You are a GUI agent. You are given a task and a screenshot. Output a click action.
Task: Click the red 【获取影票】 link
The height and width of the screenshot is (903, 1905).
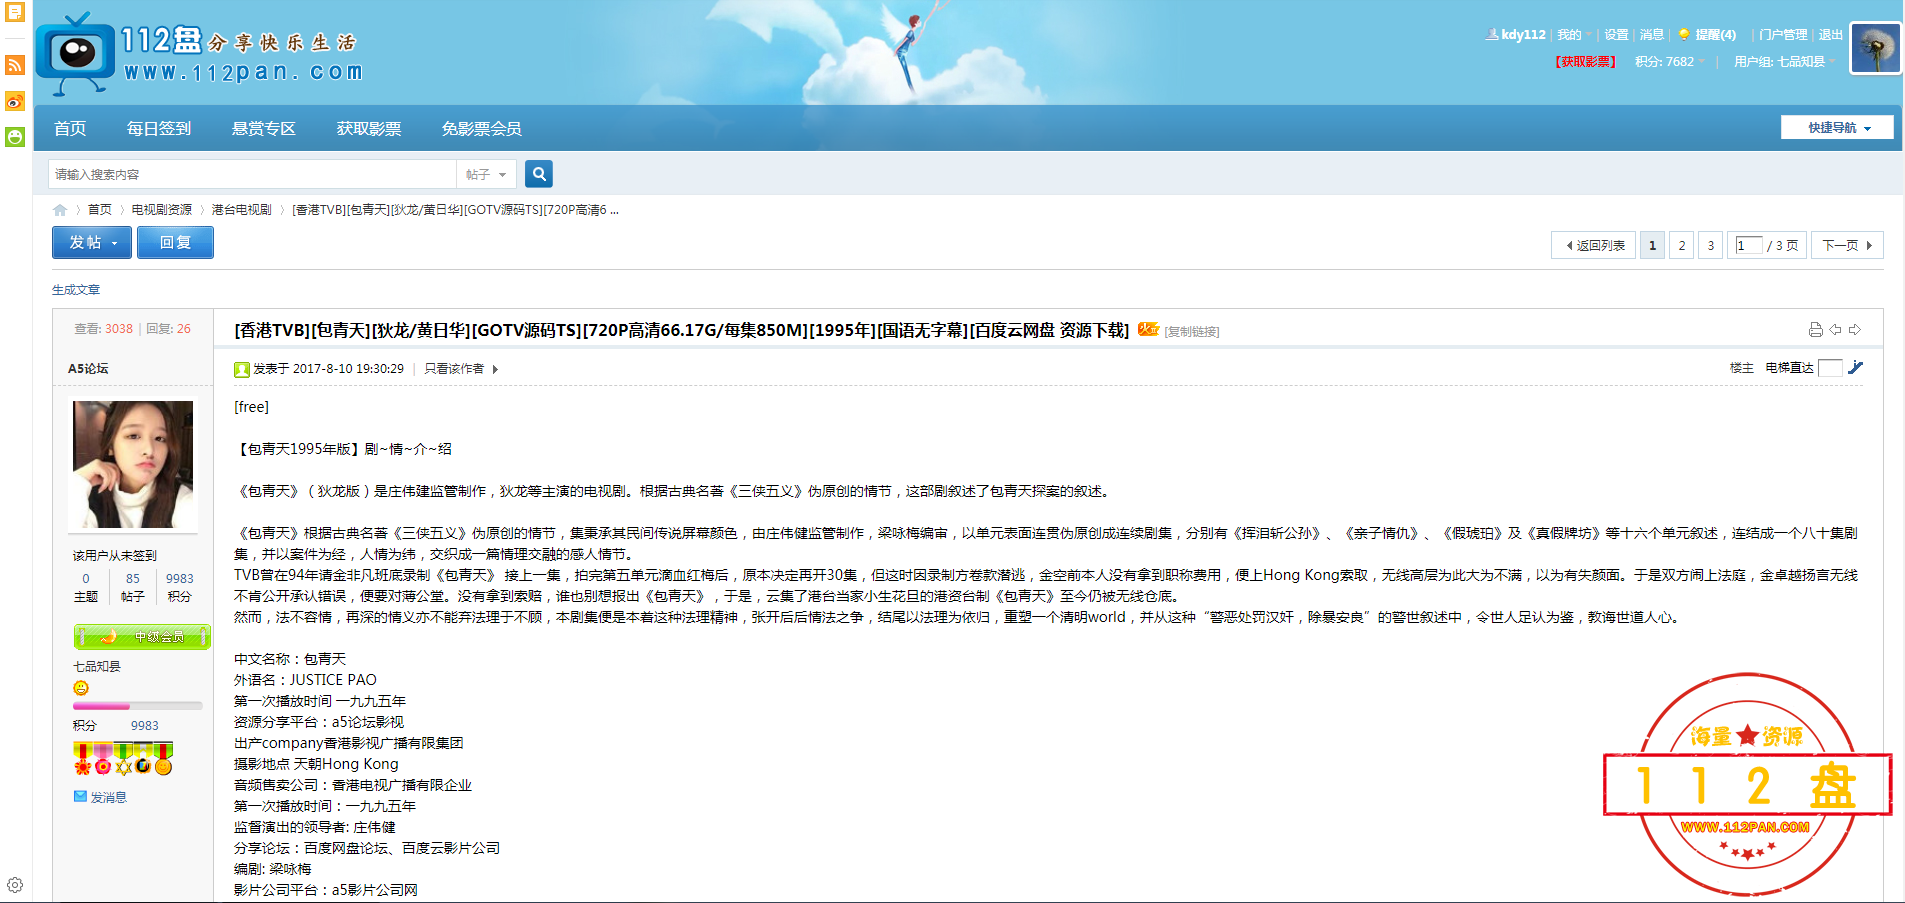pos(1585,62)
